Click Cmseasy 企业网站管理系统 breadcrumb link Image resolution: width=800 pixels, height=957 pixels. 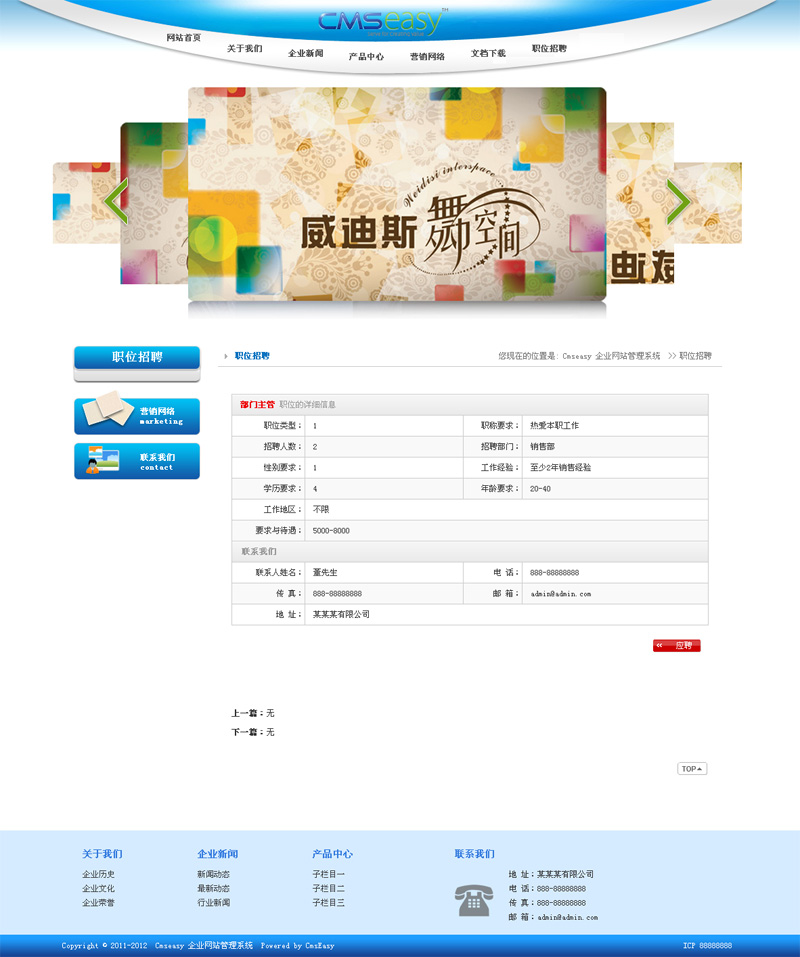611,356
